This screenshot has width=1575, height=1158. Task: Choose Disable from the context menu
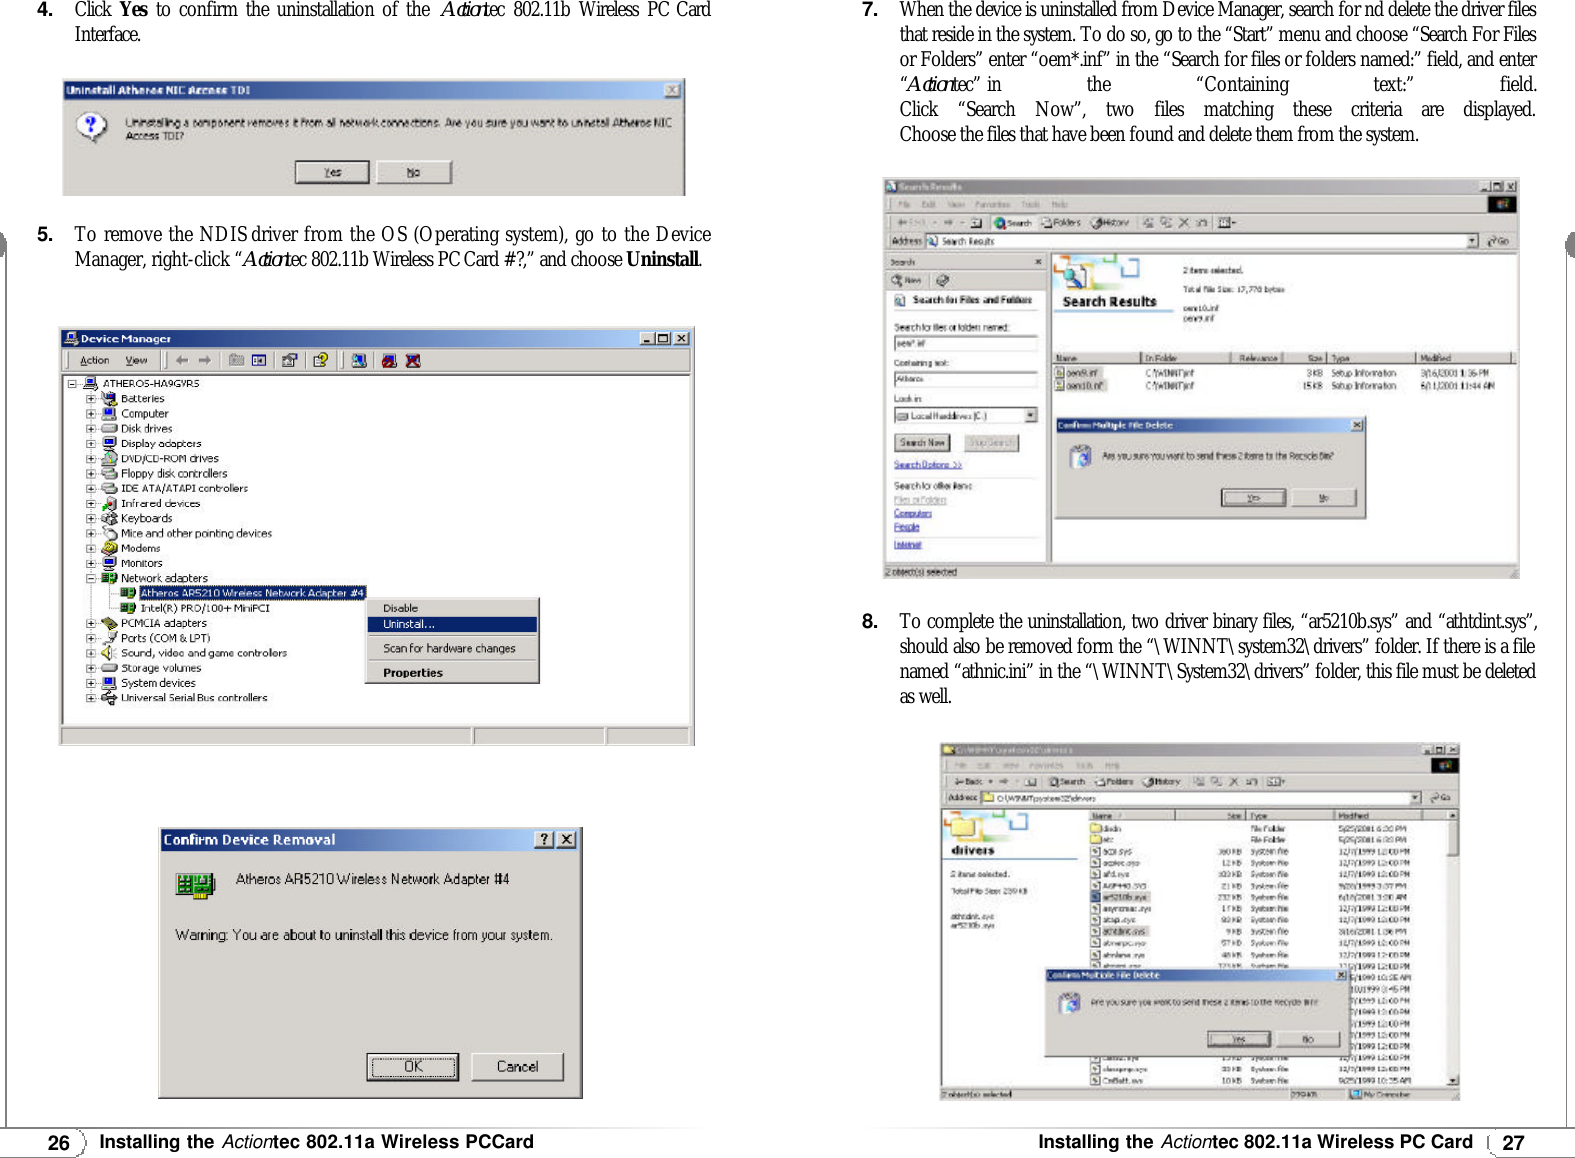(452, 608)
